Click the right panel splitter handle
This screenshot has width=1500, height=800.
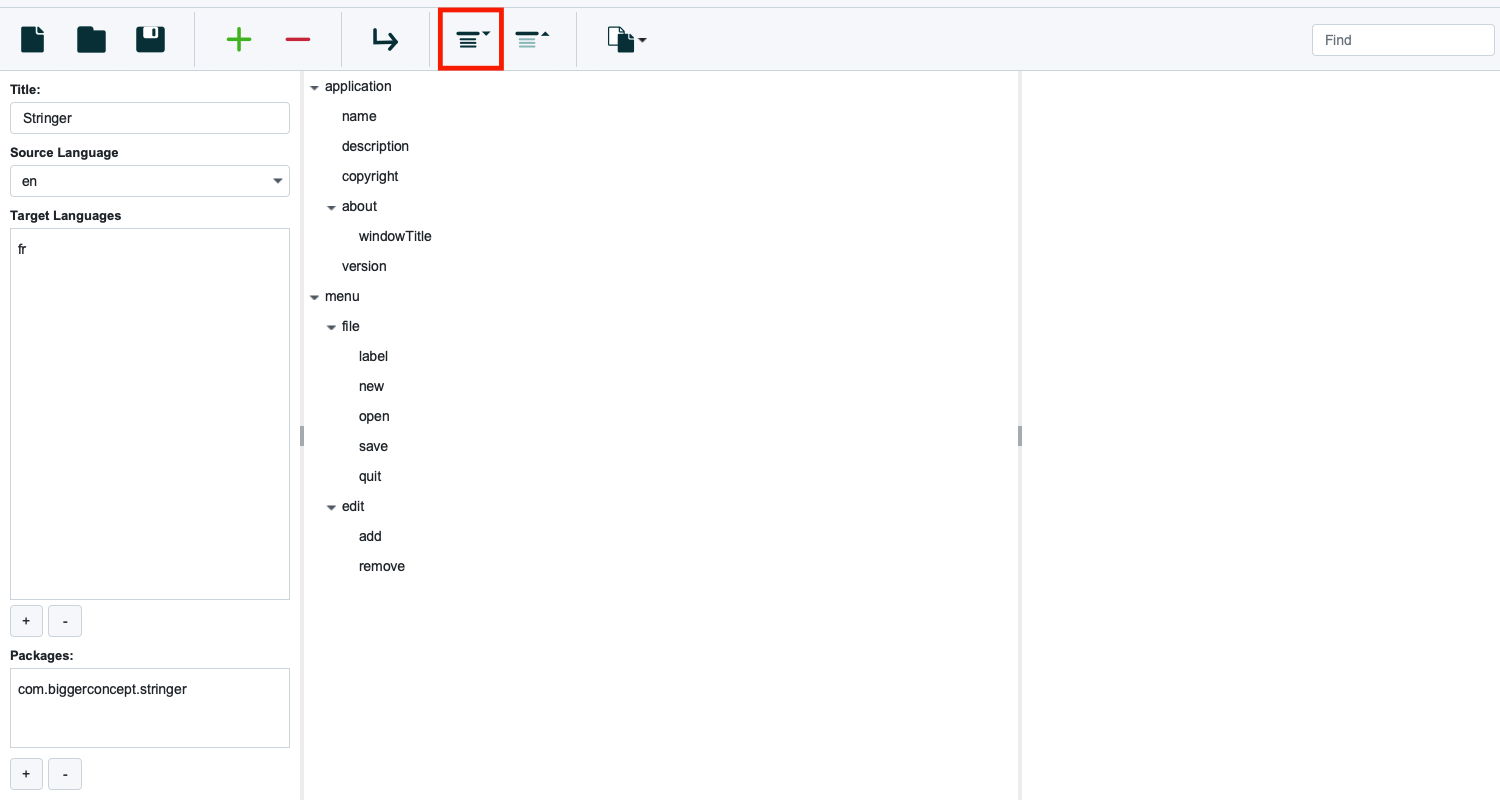1020,435
